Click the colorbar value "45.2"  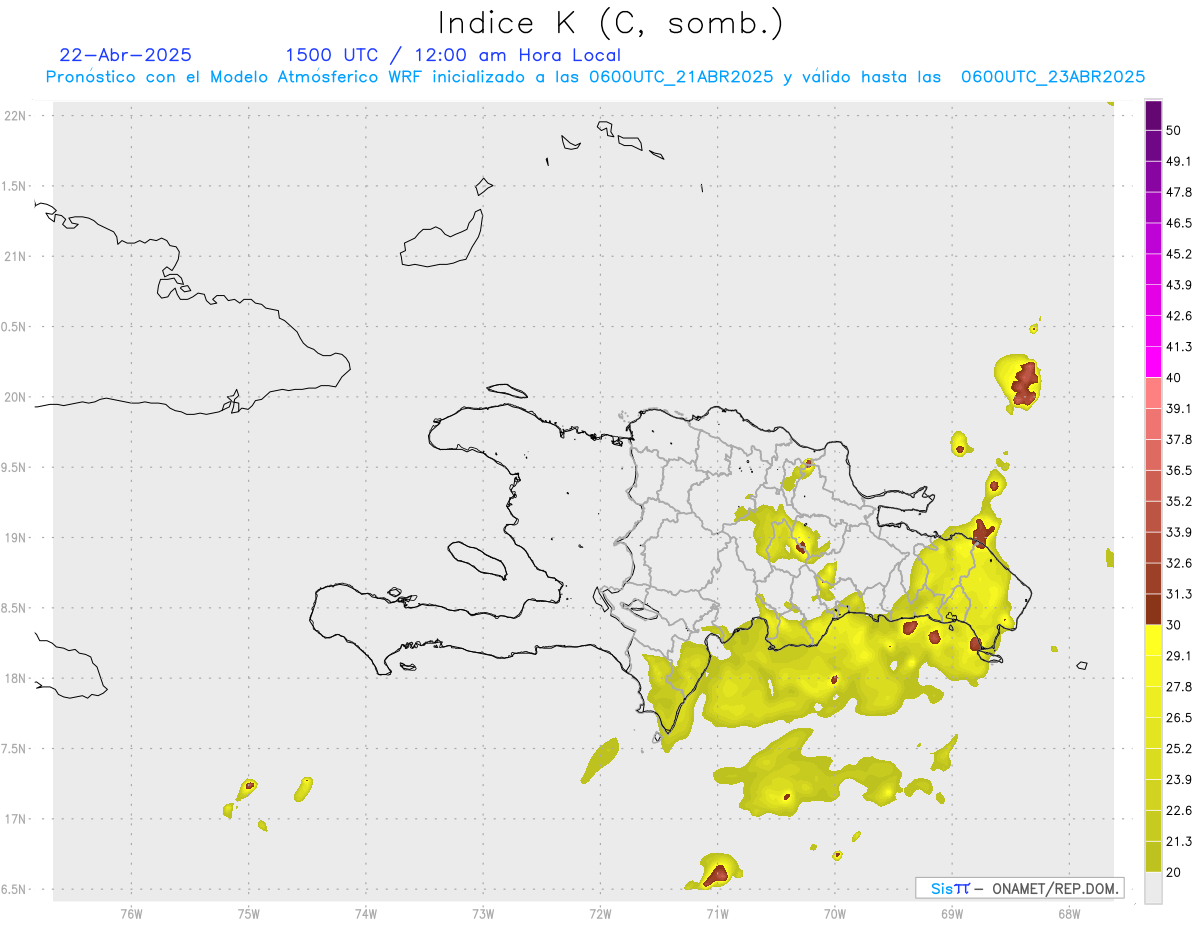tap(1179, 254)
